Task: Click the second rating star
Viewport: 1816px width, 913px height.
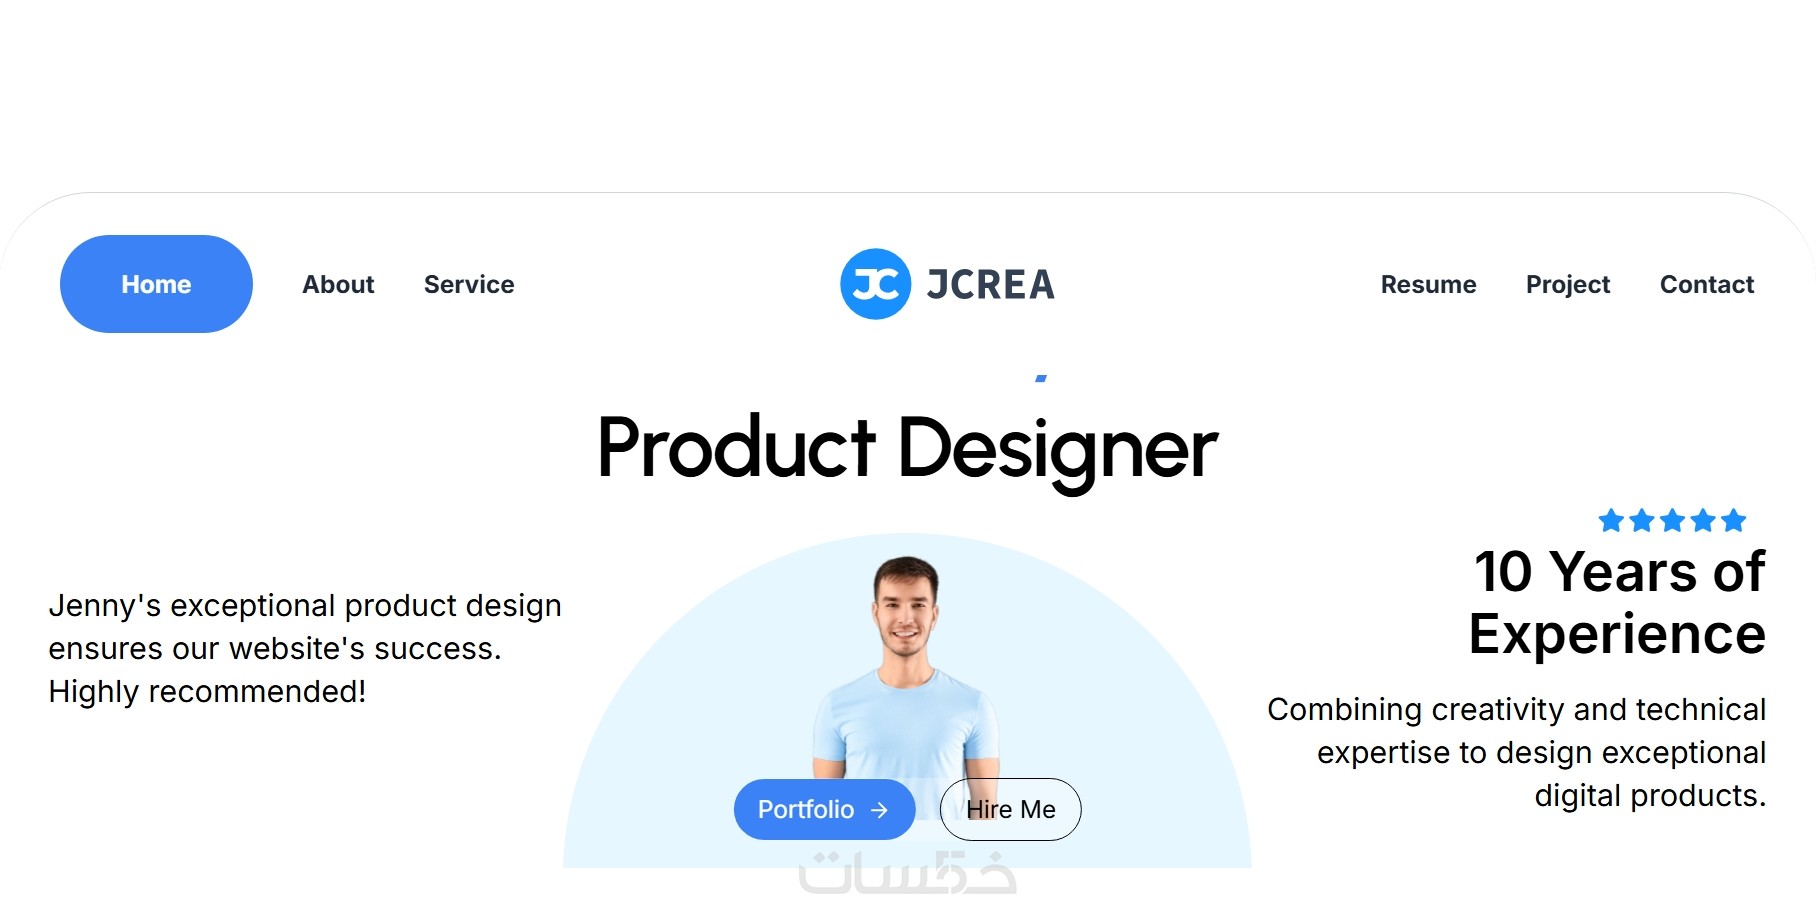Action: click(1642, 520)
